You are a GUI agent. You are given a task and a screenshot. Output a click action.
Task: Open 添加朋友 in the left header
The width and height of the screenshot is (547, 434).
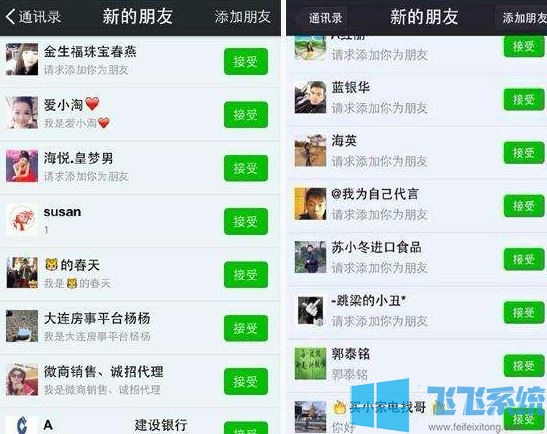coord(242,17)
